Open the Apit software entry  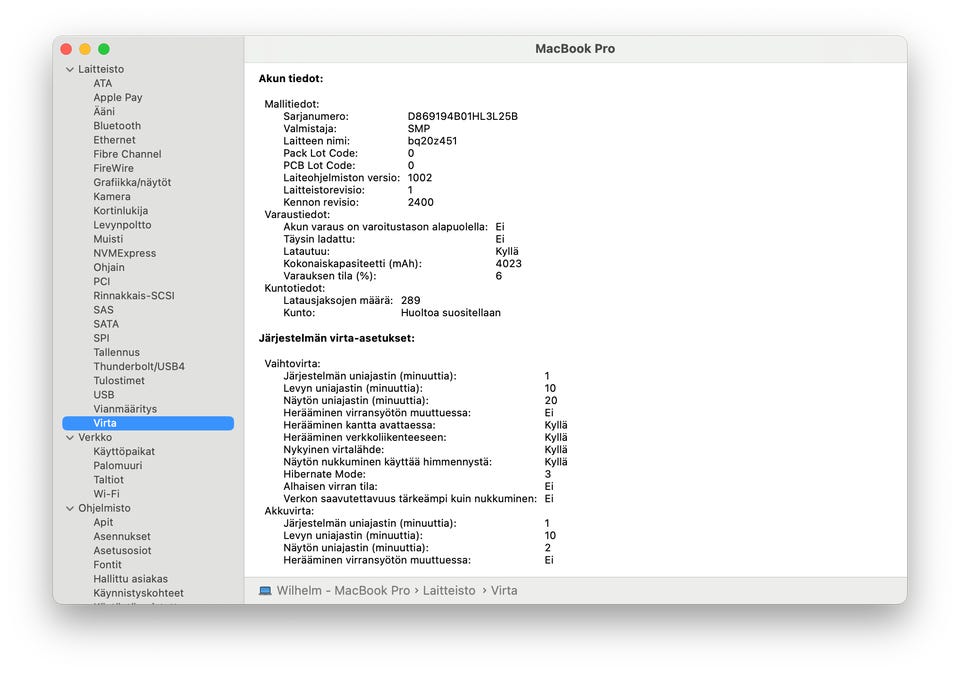click(103, 522)
